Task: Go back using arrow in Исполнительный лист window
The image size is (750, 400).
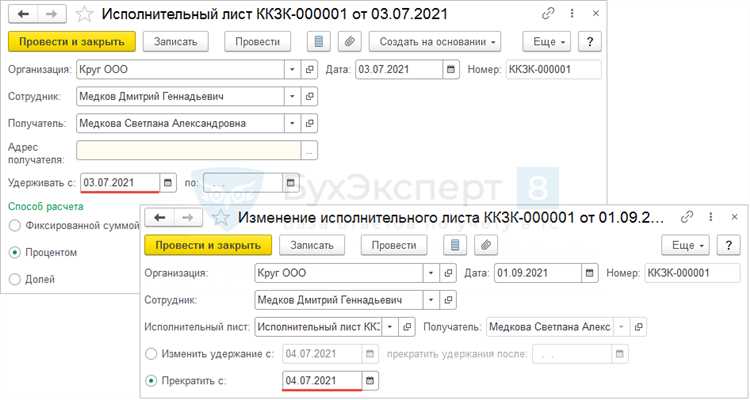Action: (23, 14)
